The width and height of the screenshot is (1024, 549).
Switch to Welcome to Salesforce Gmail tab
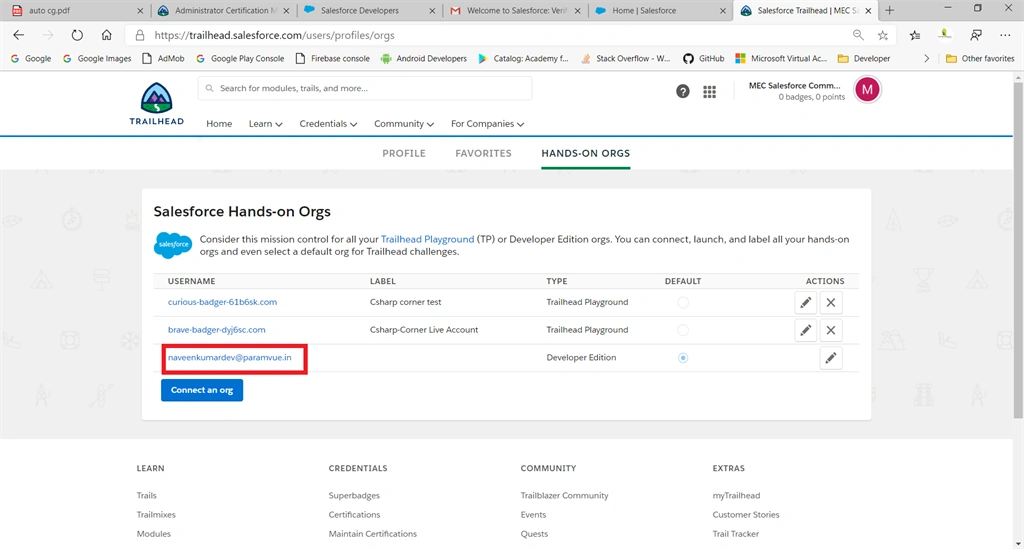coord(515,10)
